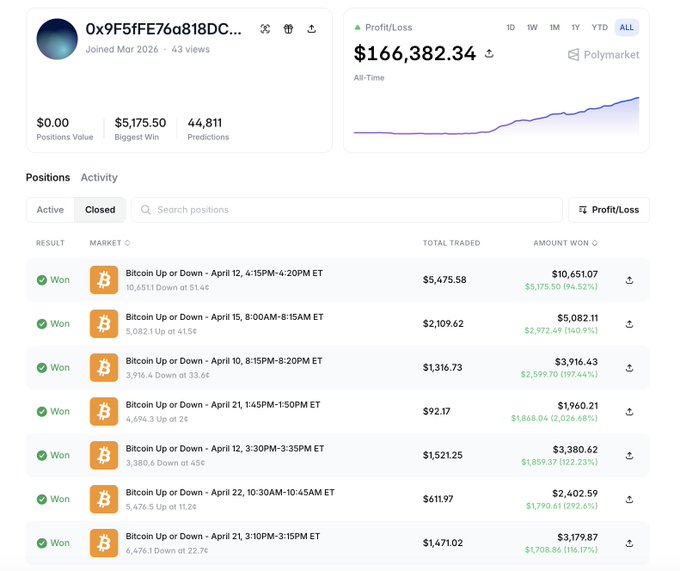Click the scan/QR icon next to wallet address
This screenshot has width=680, height=571.
click(265, 29)
